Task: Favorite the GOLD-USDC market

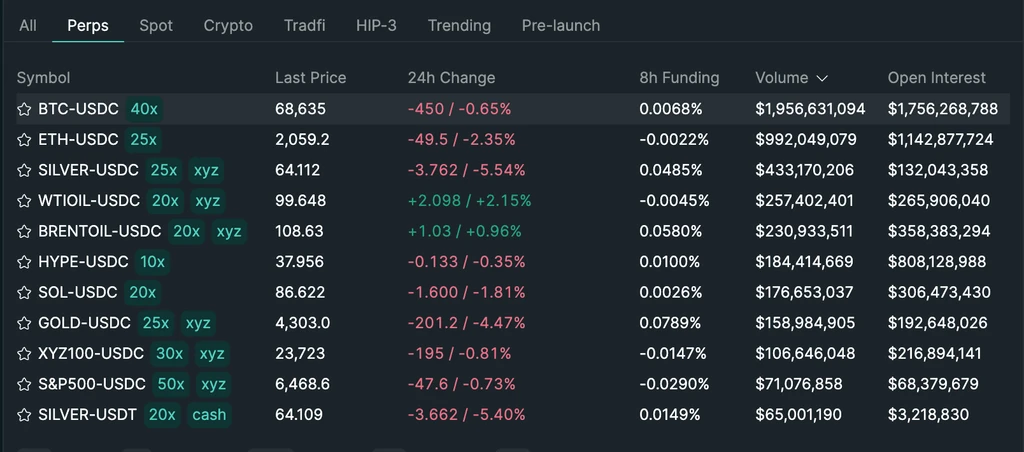Action: (24, 323)
